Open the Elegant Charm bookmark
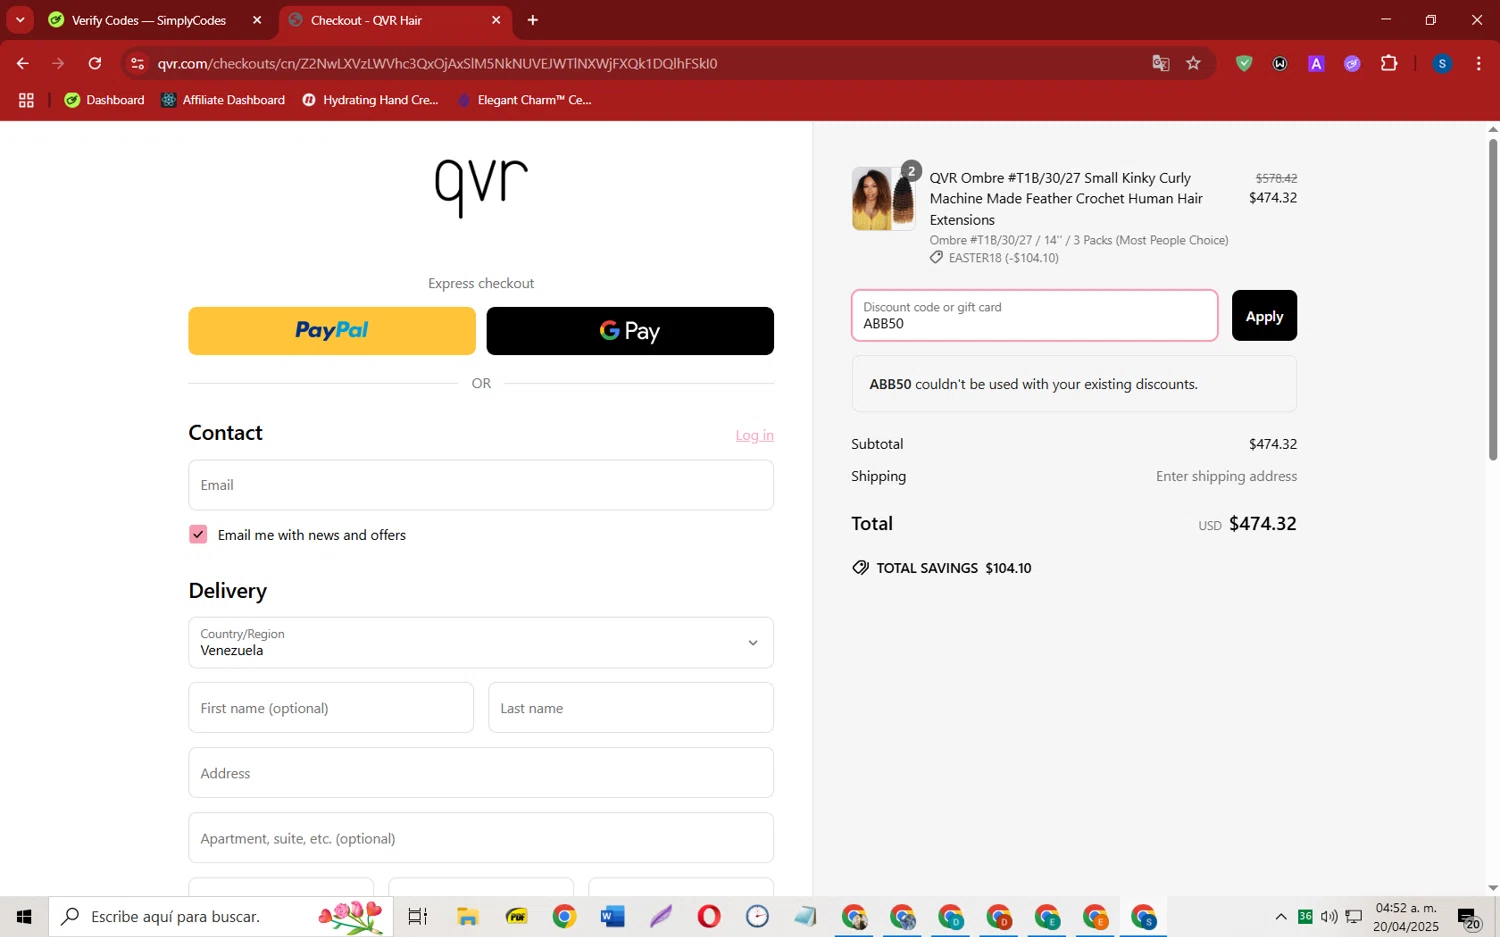The height and width of the screenshot is (937, 1500). [x=524, y=100]
